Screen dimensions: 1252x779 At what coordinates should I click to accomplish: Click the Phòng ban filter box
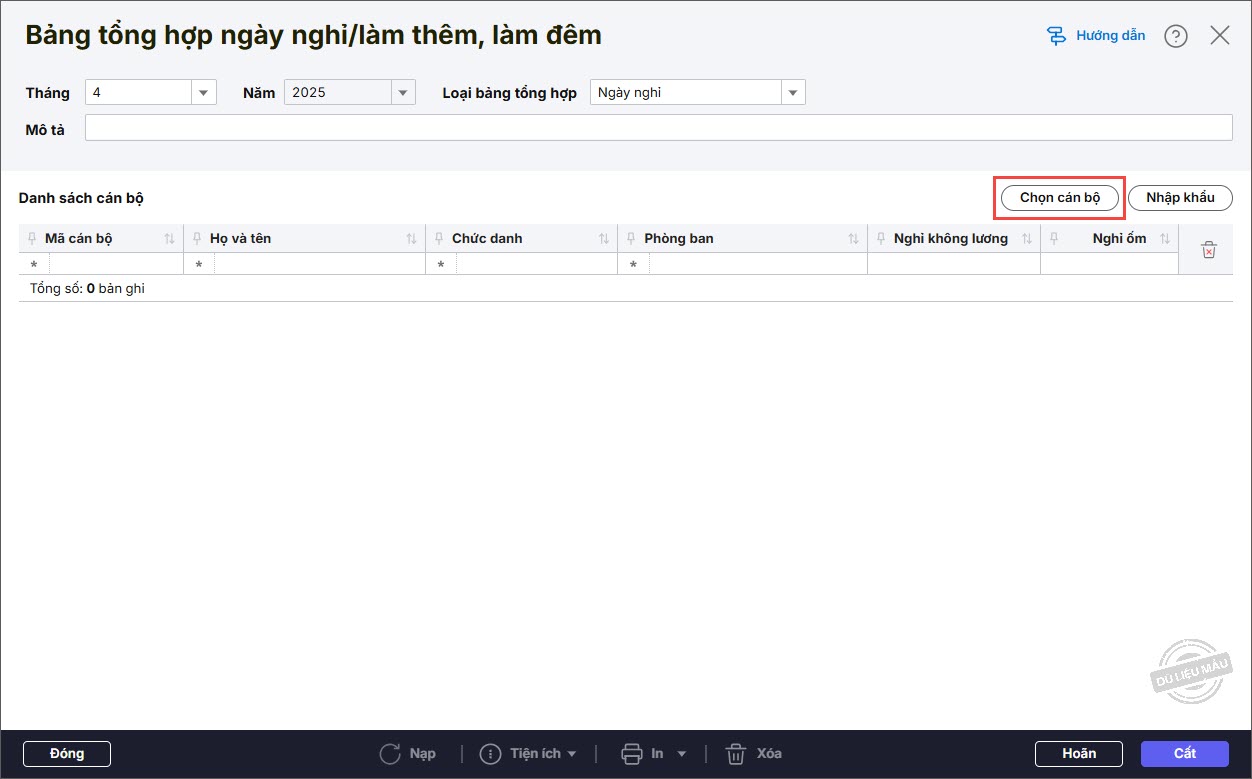tap(758, 264)
